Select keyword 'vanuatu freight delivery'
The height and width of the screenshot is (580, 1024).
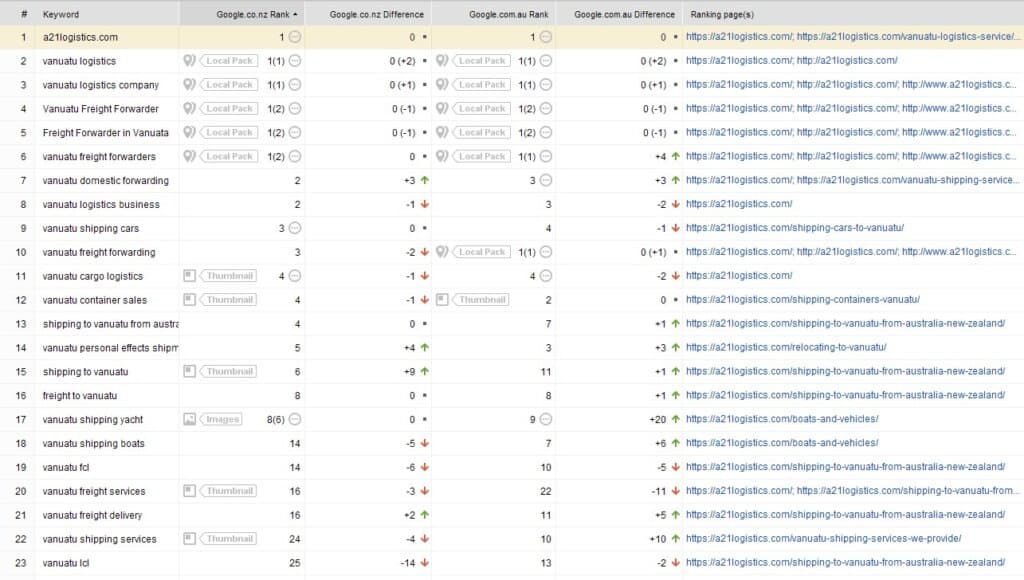point(92,515)
